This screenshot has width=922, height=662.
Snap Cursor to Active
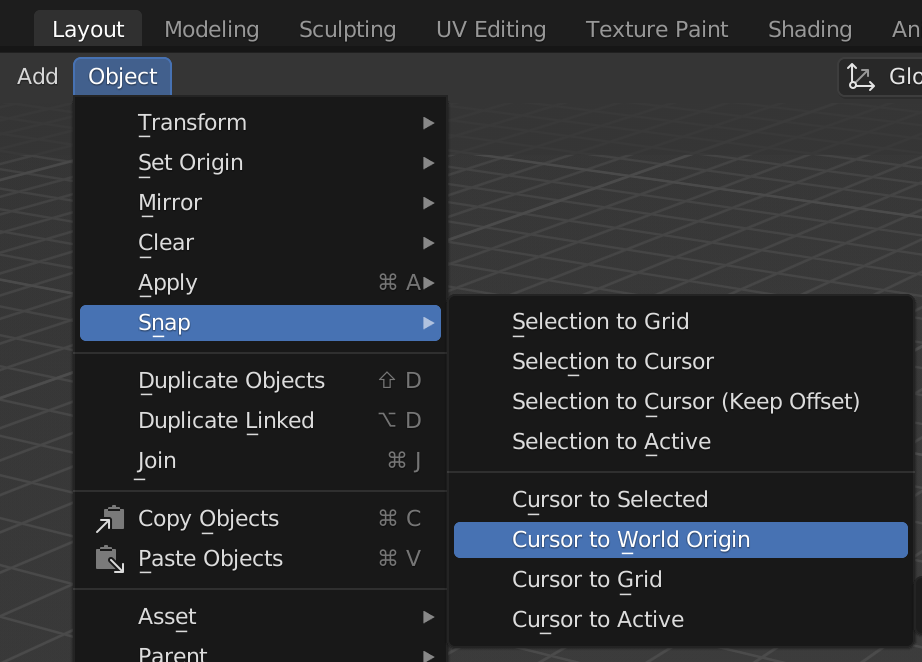(680, 620)
